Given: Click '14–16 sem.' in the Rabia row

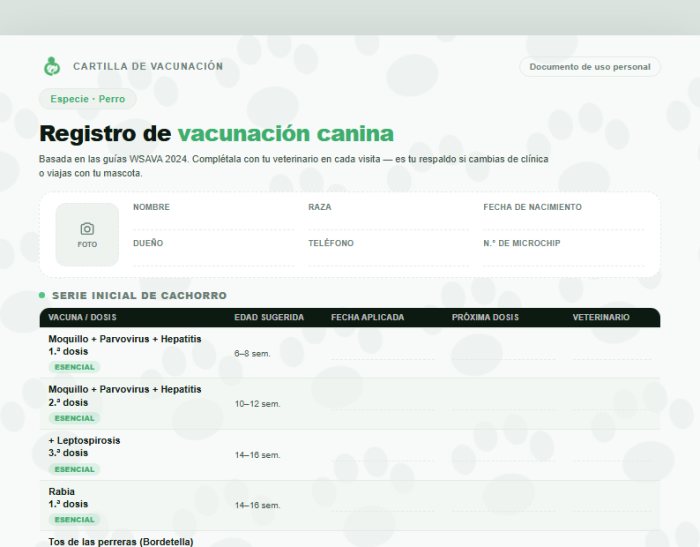Looking at the screenshot, I should tap(258, 505).
